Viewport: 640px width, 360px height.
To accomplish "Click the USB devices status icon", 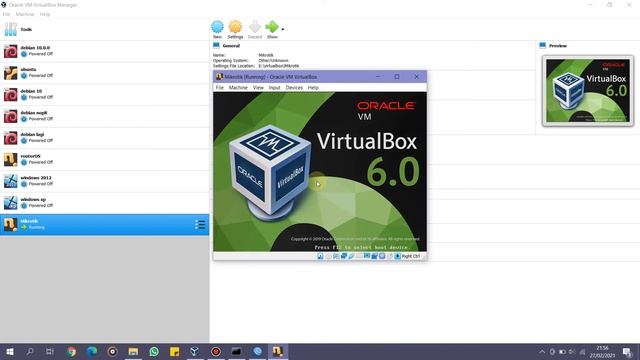I will click(x=351, y=256).
